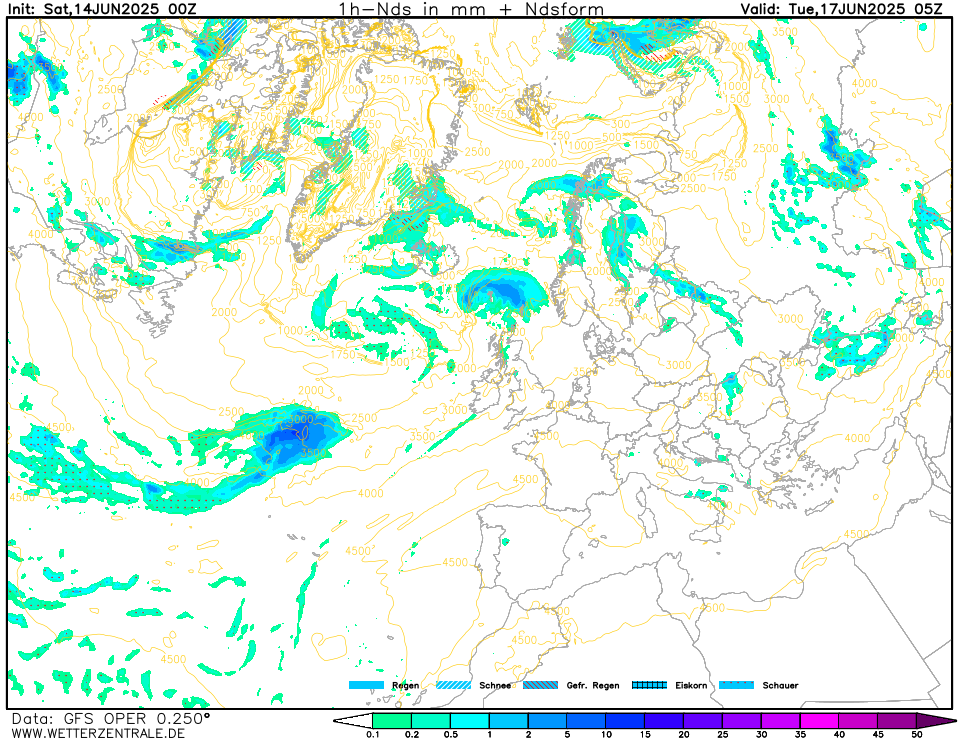Click the Eiskorn grid-pattern legend swatch
The height and width of the screenshot is (741, 959).
click(650, 685)
